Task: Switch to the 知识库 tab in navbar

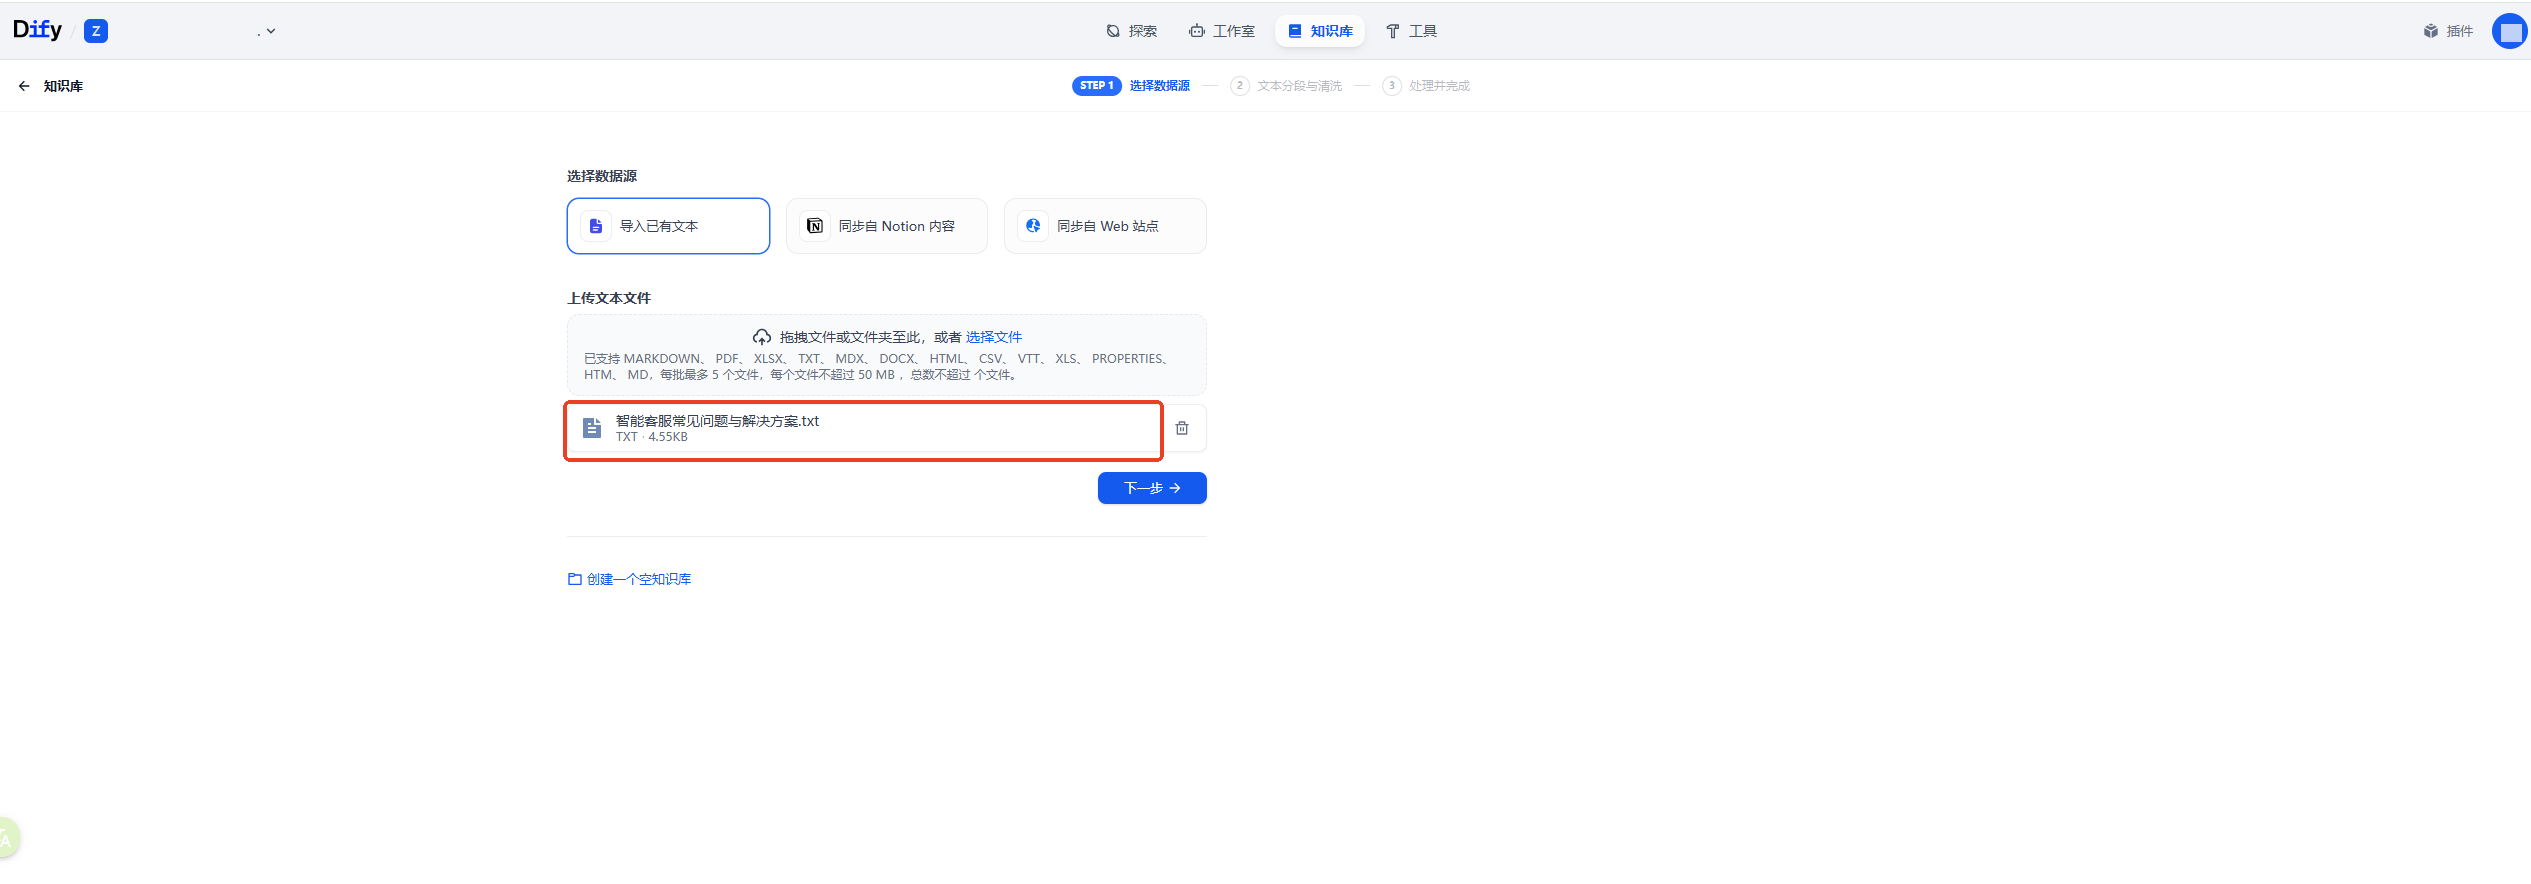Action: tap(1320, 31)
